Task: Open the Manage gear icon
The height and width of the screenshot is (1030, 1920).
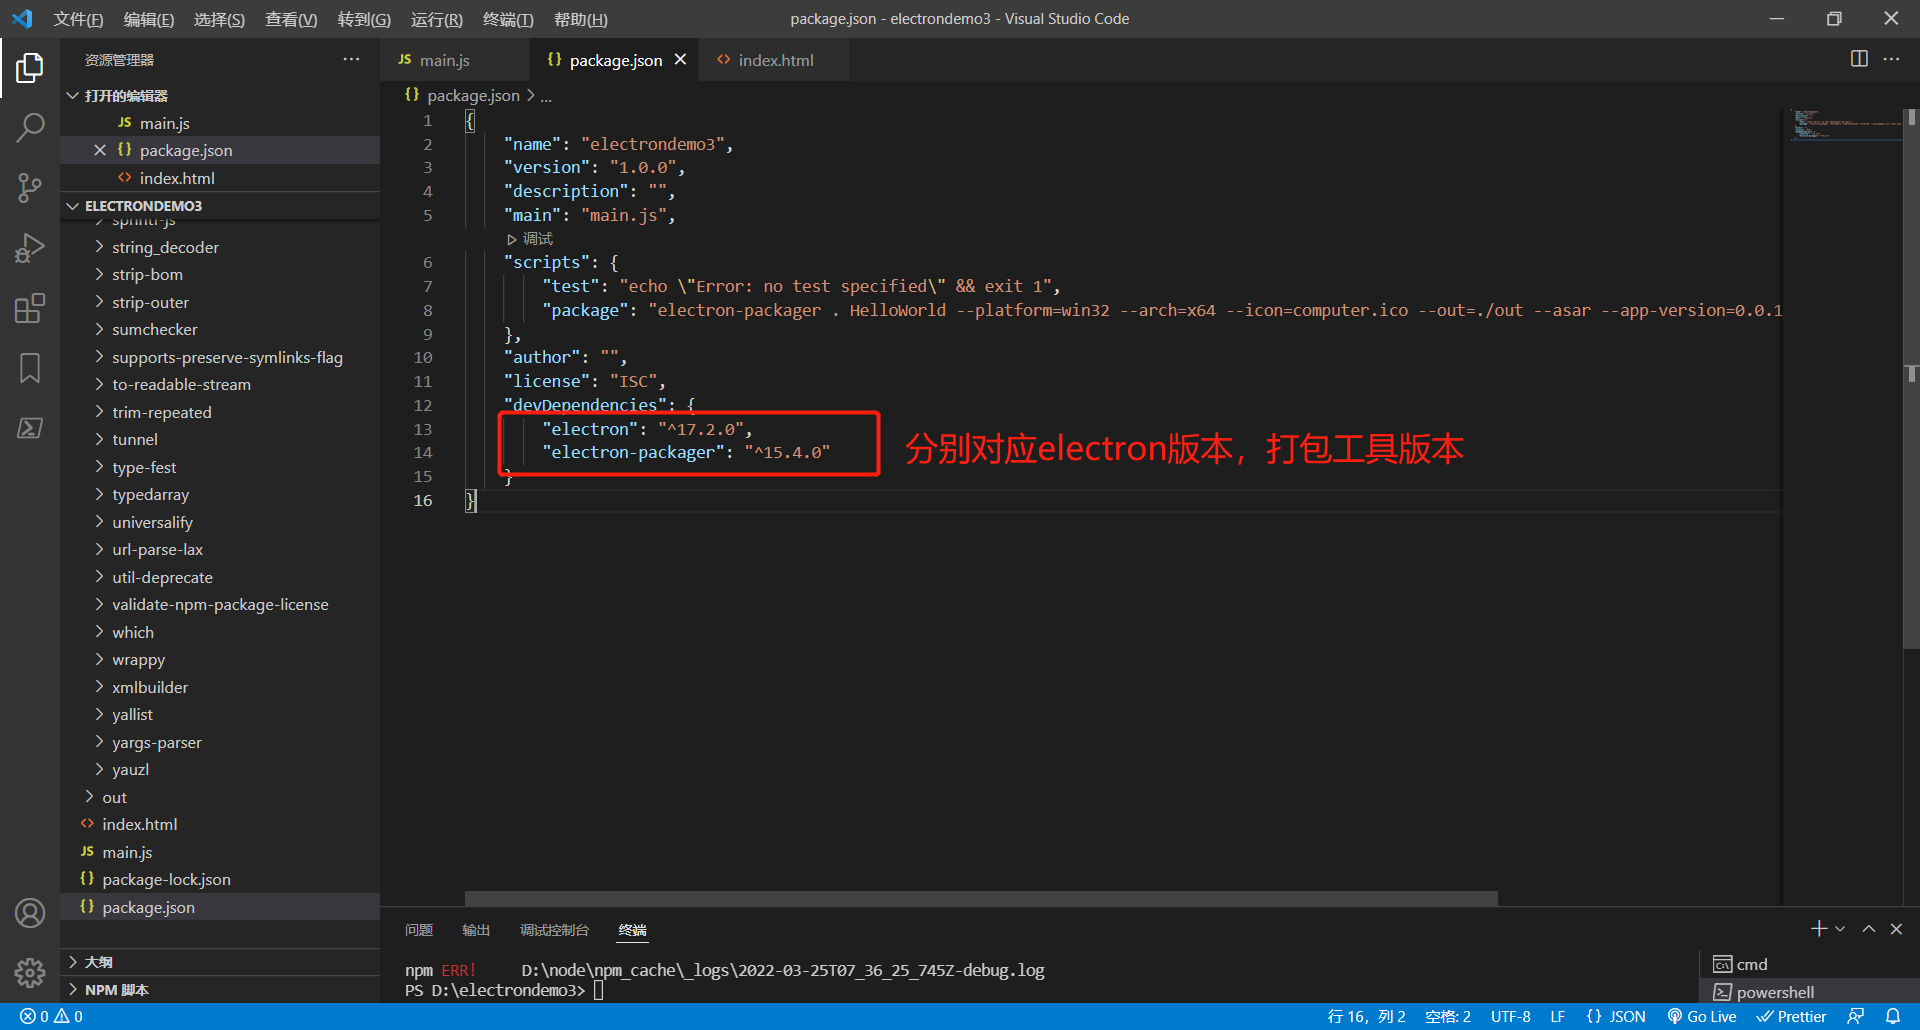Action: tap(30, 973)
